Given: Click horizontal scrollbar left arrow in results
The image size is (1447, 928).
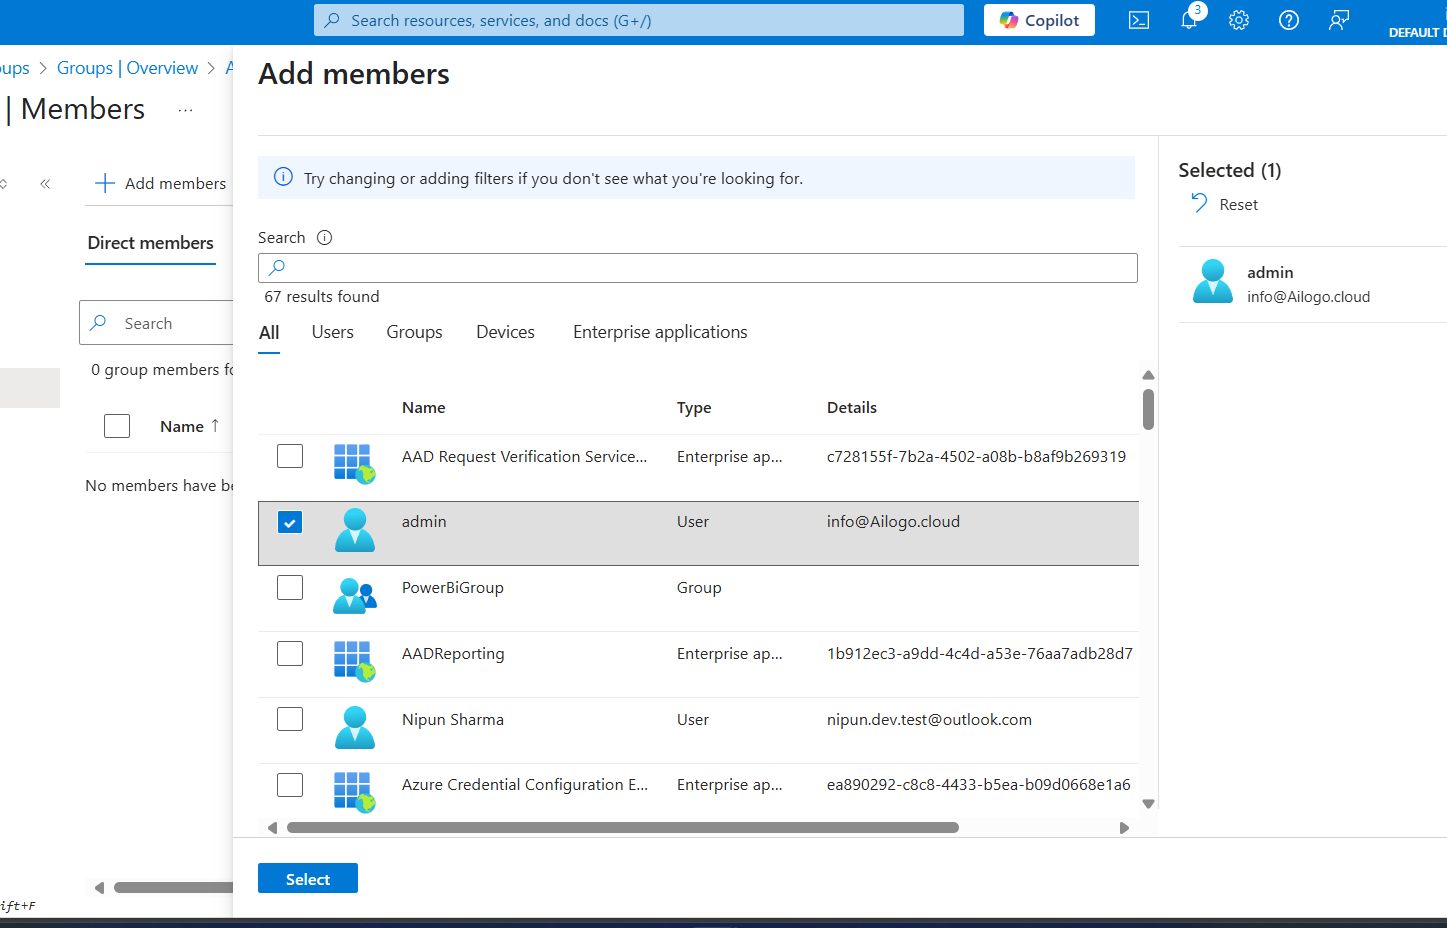Looking at the screenshot, I should click(x=272, y=828).
